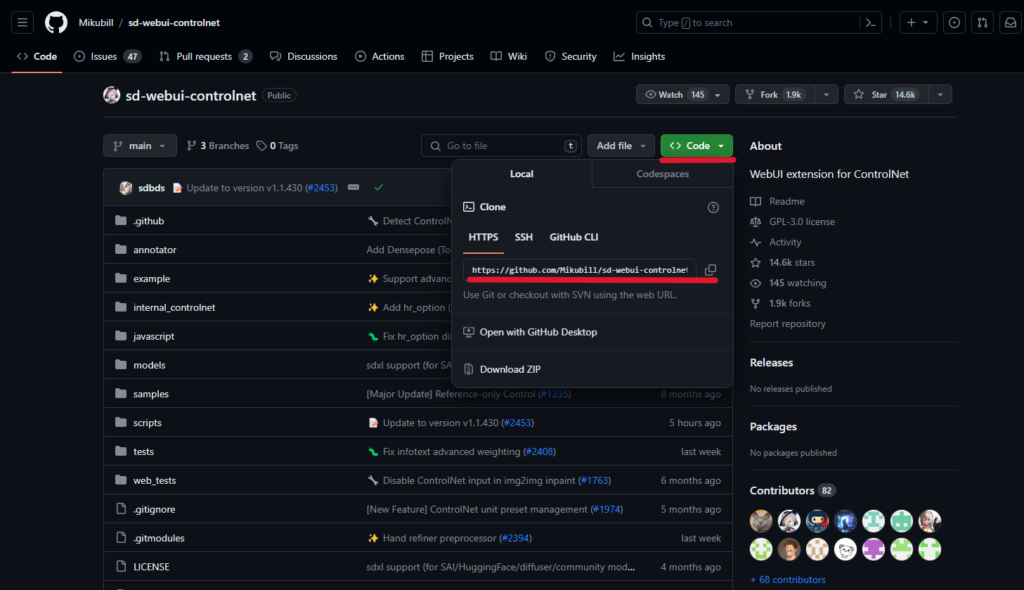Copy the HTTPS clone URL to clipboard
The image size is (1024, 590).
[x=711, y=270]
